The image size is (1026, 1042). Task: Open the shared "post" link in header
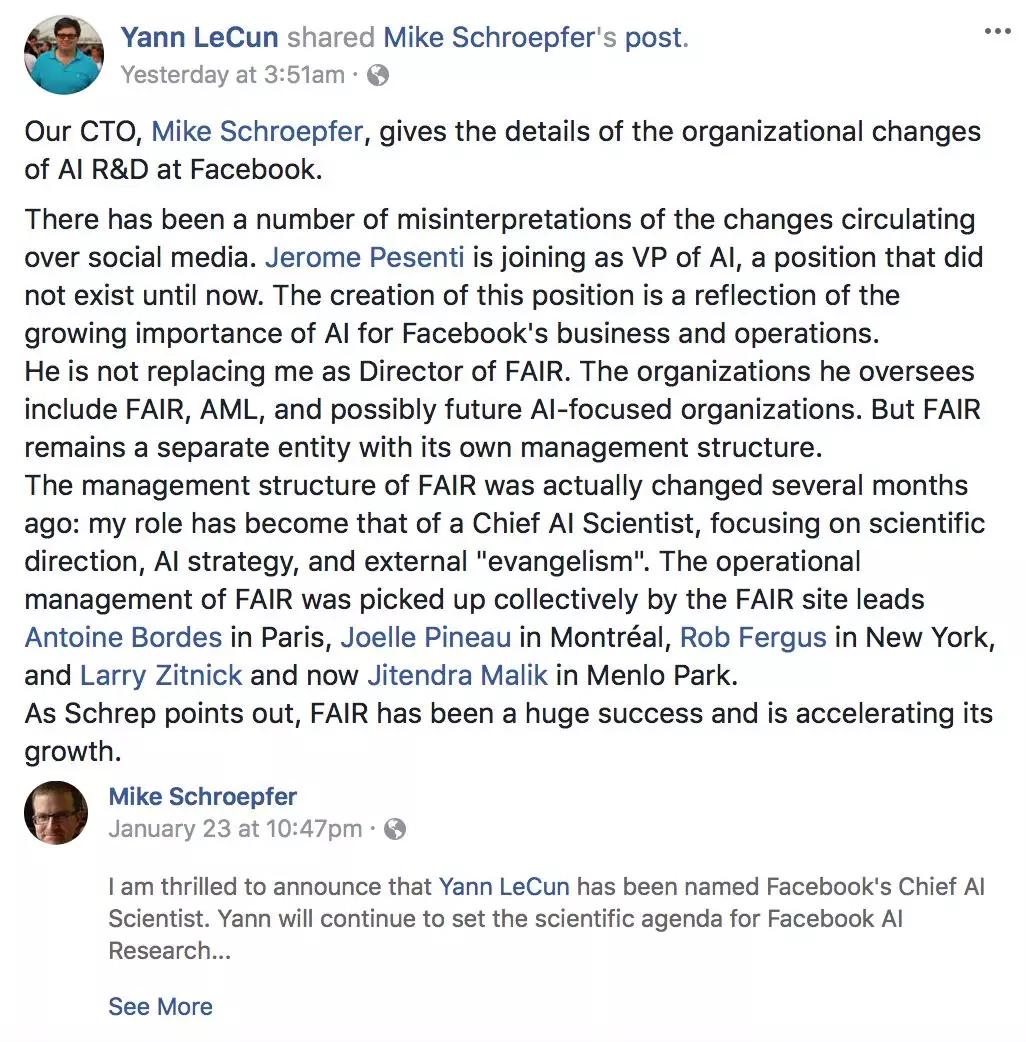(653, 38)
